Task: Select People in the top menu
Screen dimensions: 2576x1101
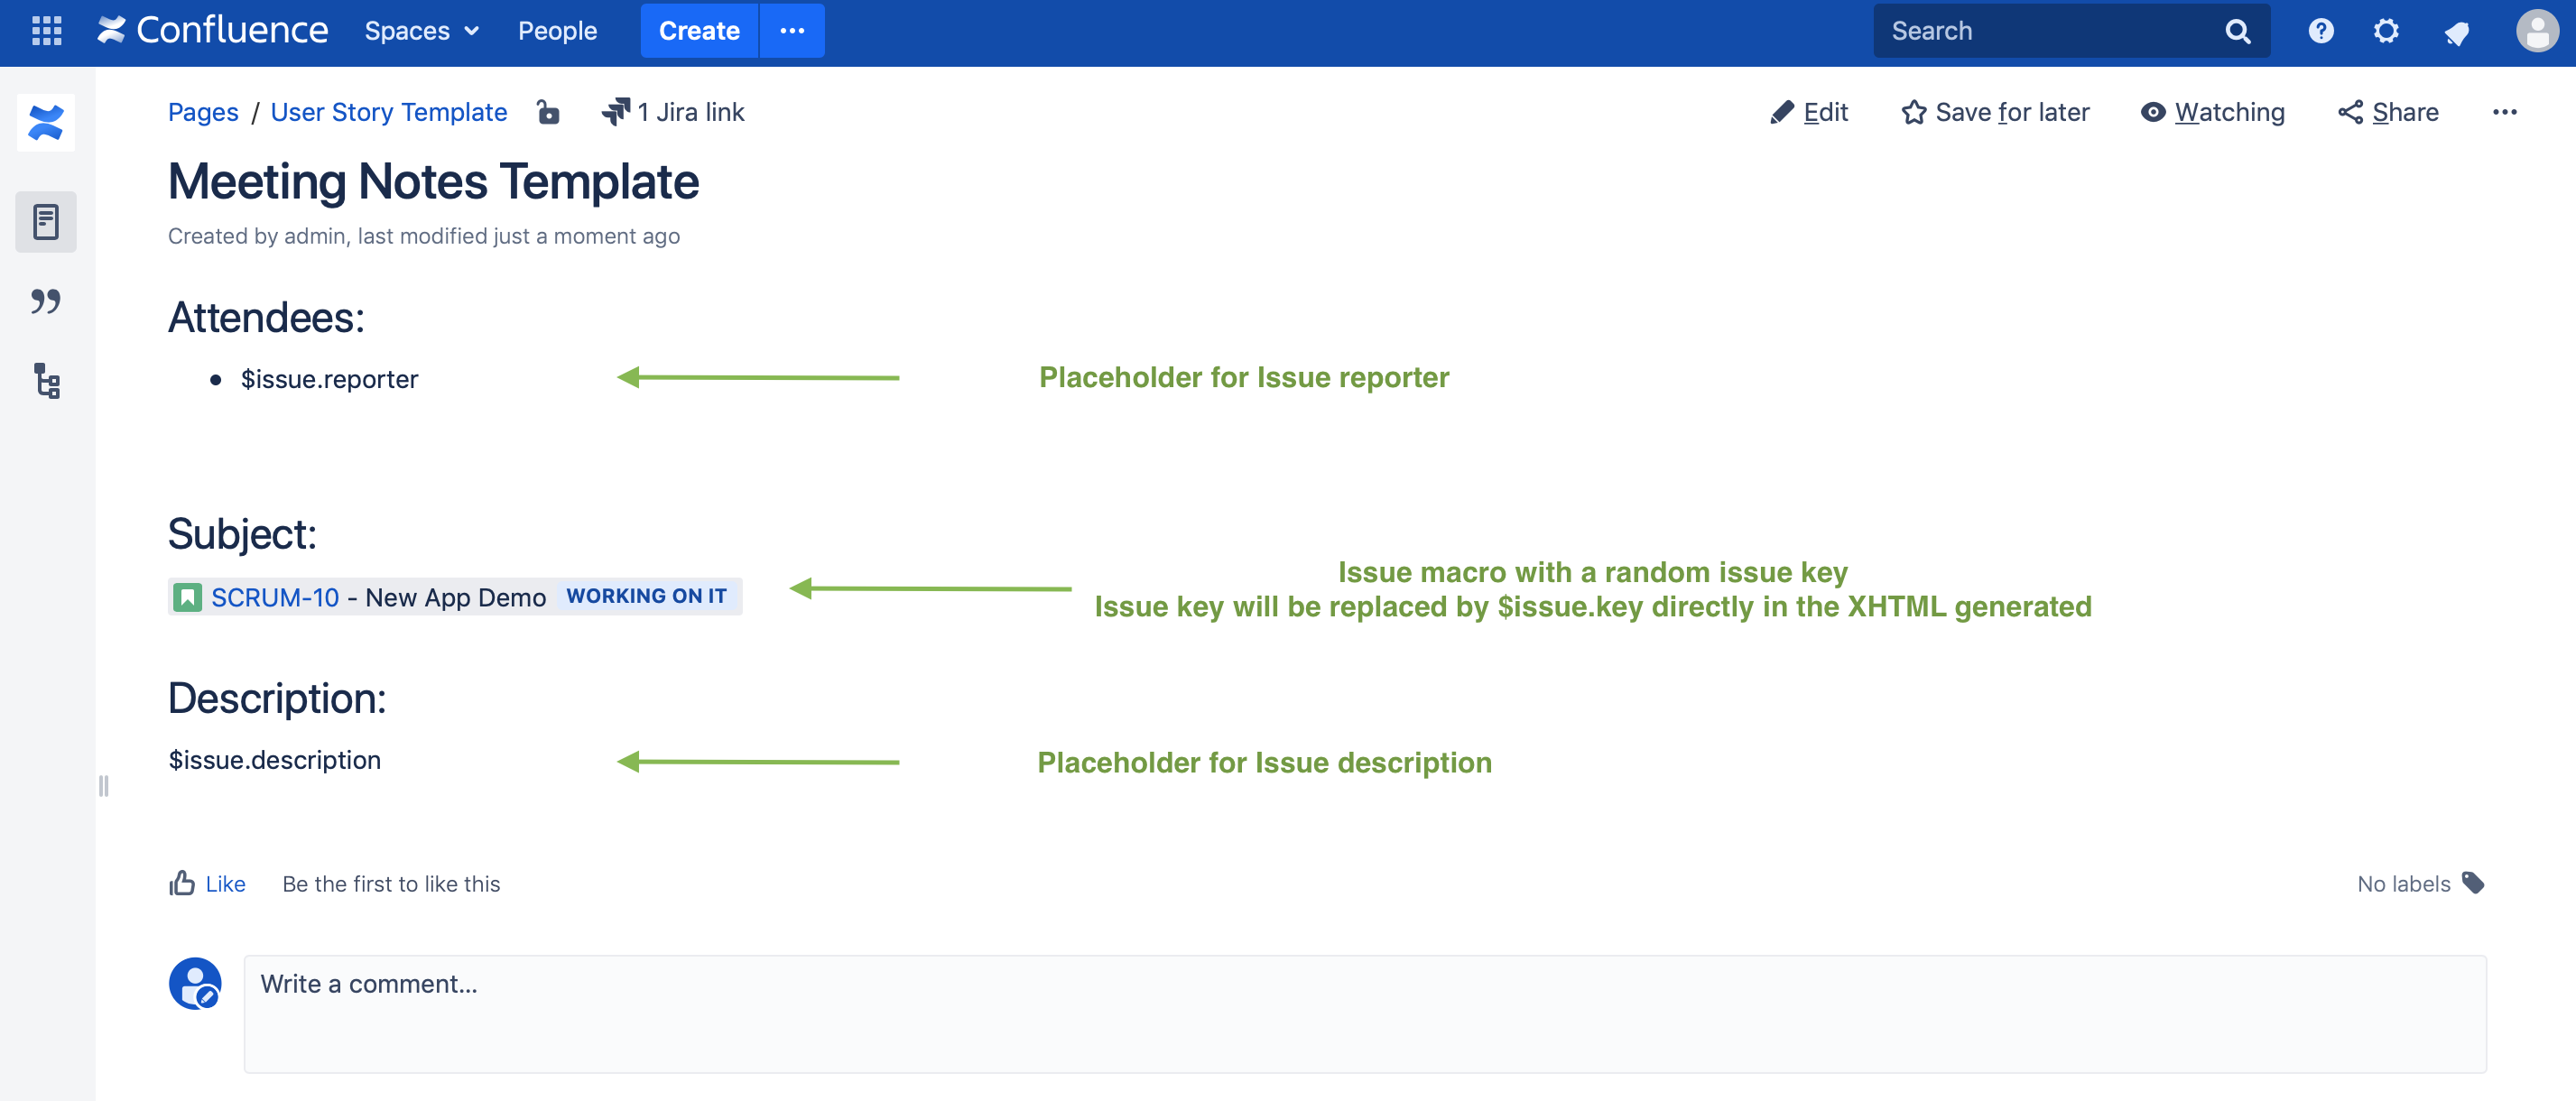Action: [x=558, y=31]
